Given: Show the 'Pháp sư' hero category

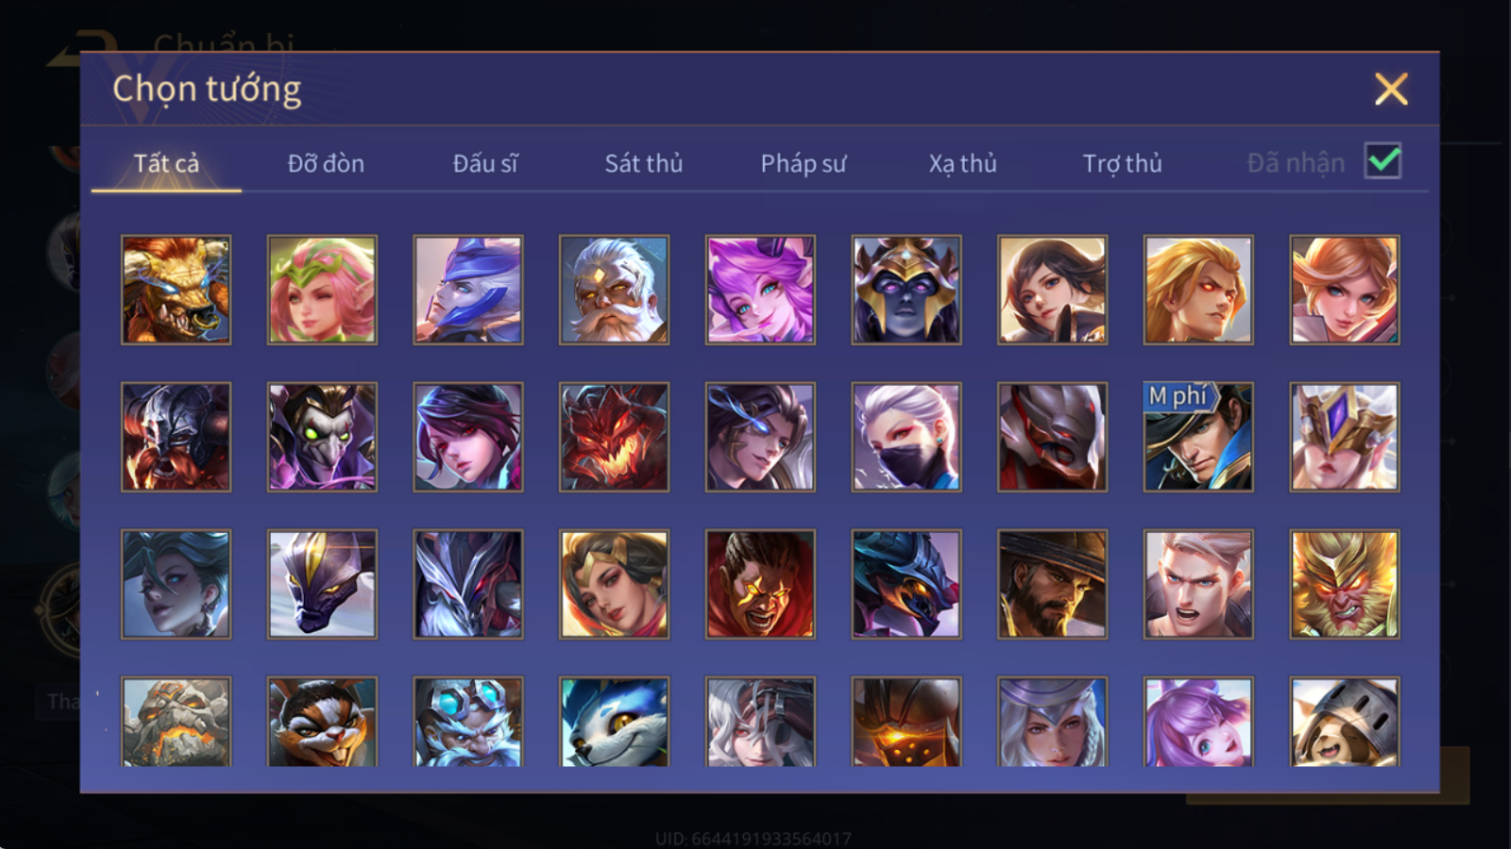Looking at the screenshot, I should [803, 163].
